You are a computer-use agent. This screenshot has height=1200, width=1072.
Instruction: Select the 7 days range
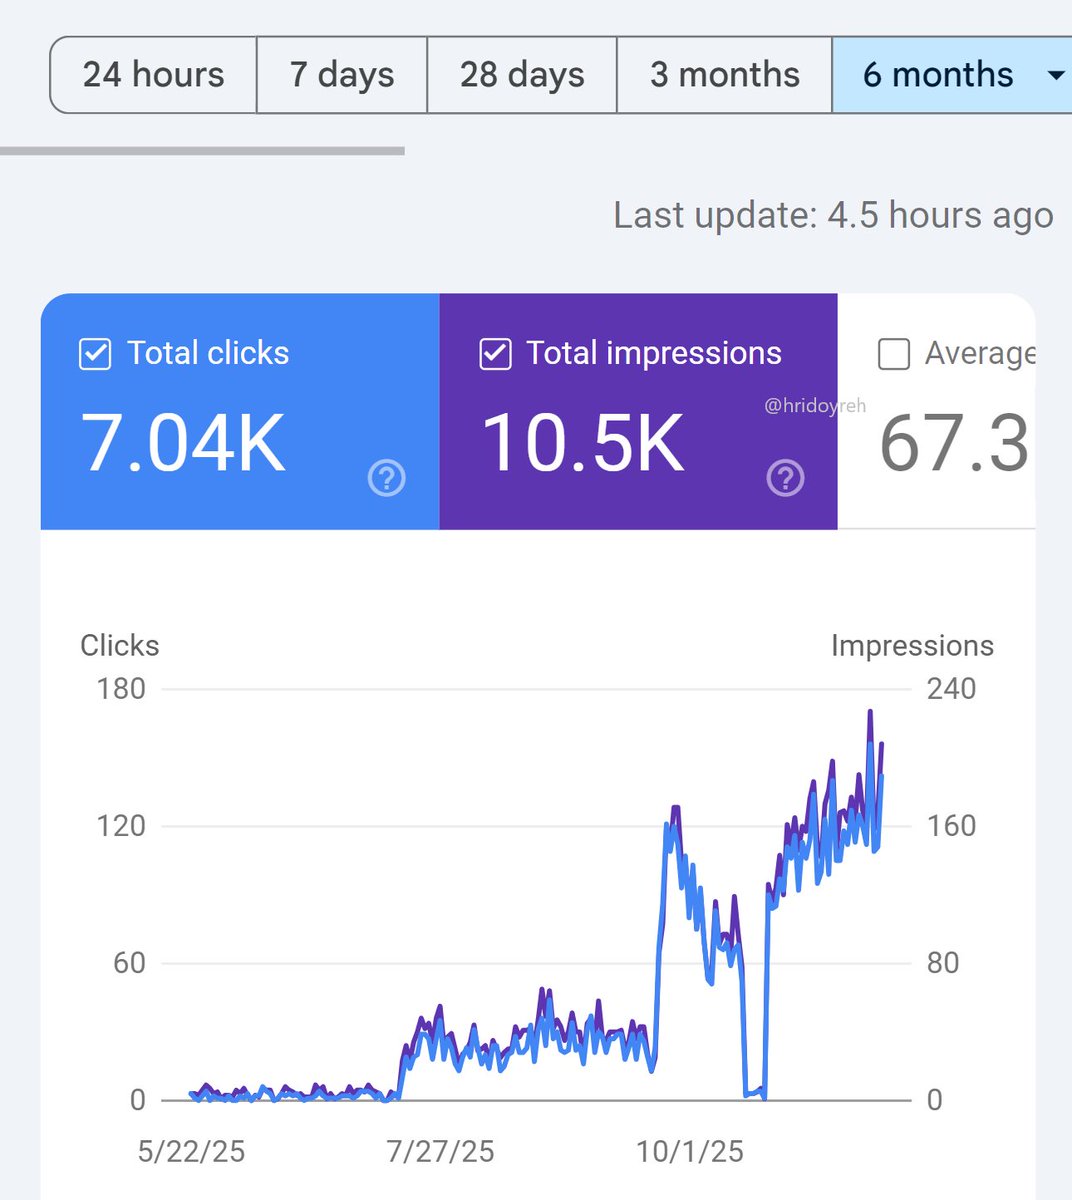click(342, 75)
